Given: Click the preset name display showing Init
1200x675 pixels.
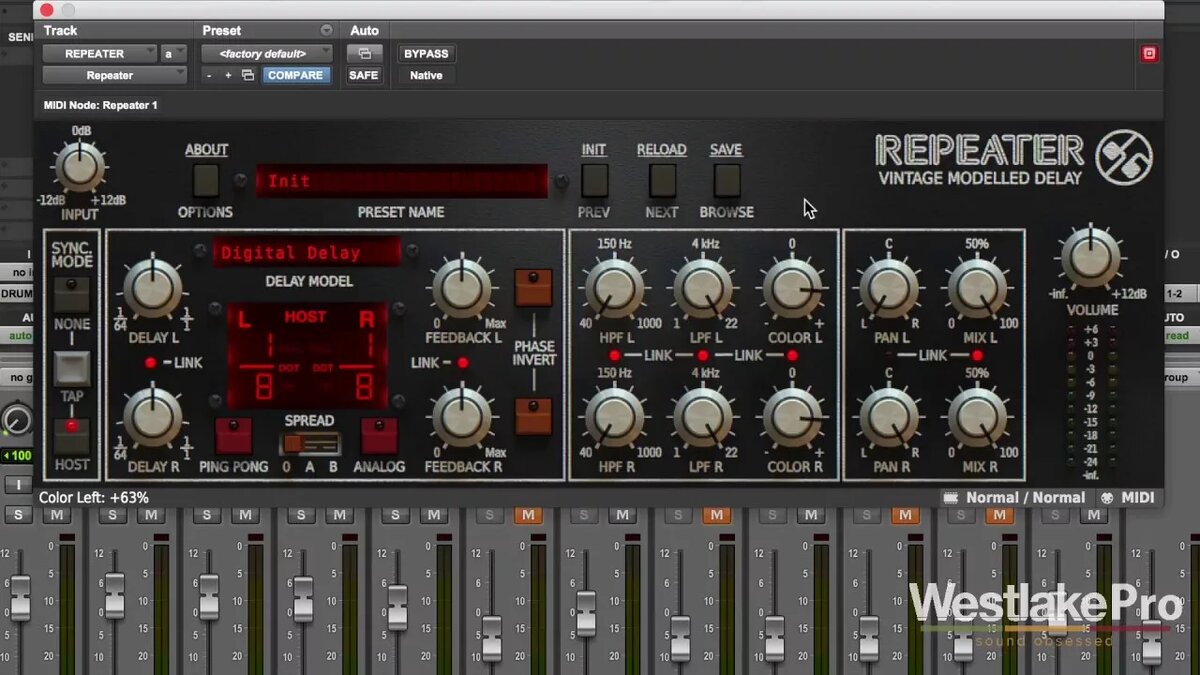Looking at the screenshot, I should coord(402,181).
